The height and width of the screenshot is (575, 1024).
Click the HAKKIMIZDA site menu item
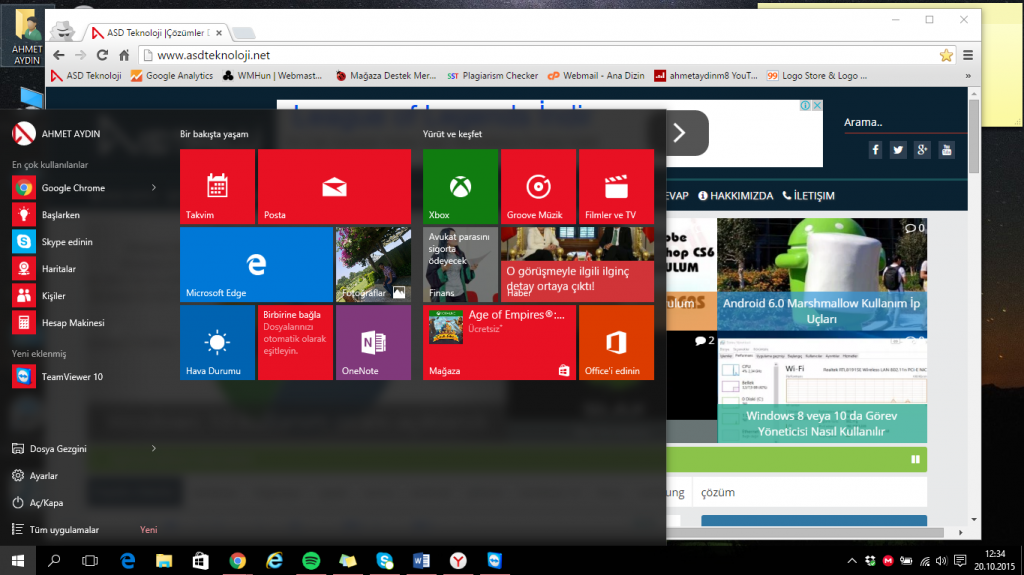coord(735,196)
